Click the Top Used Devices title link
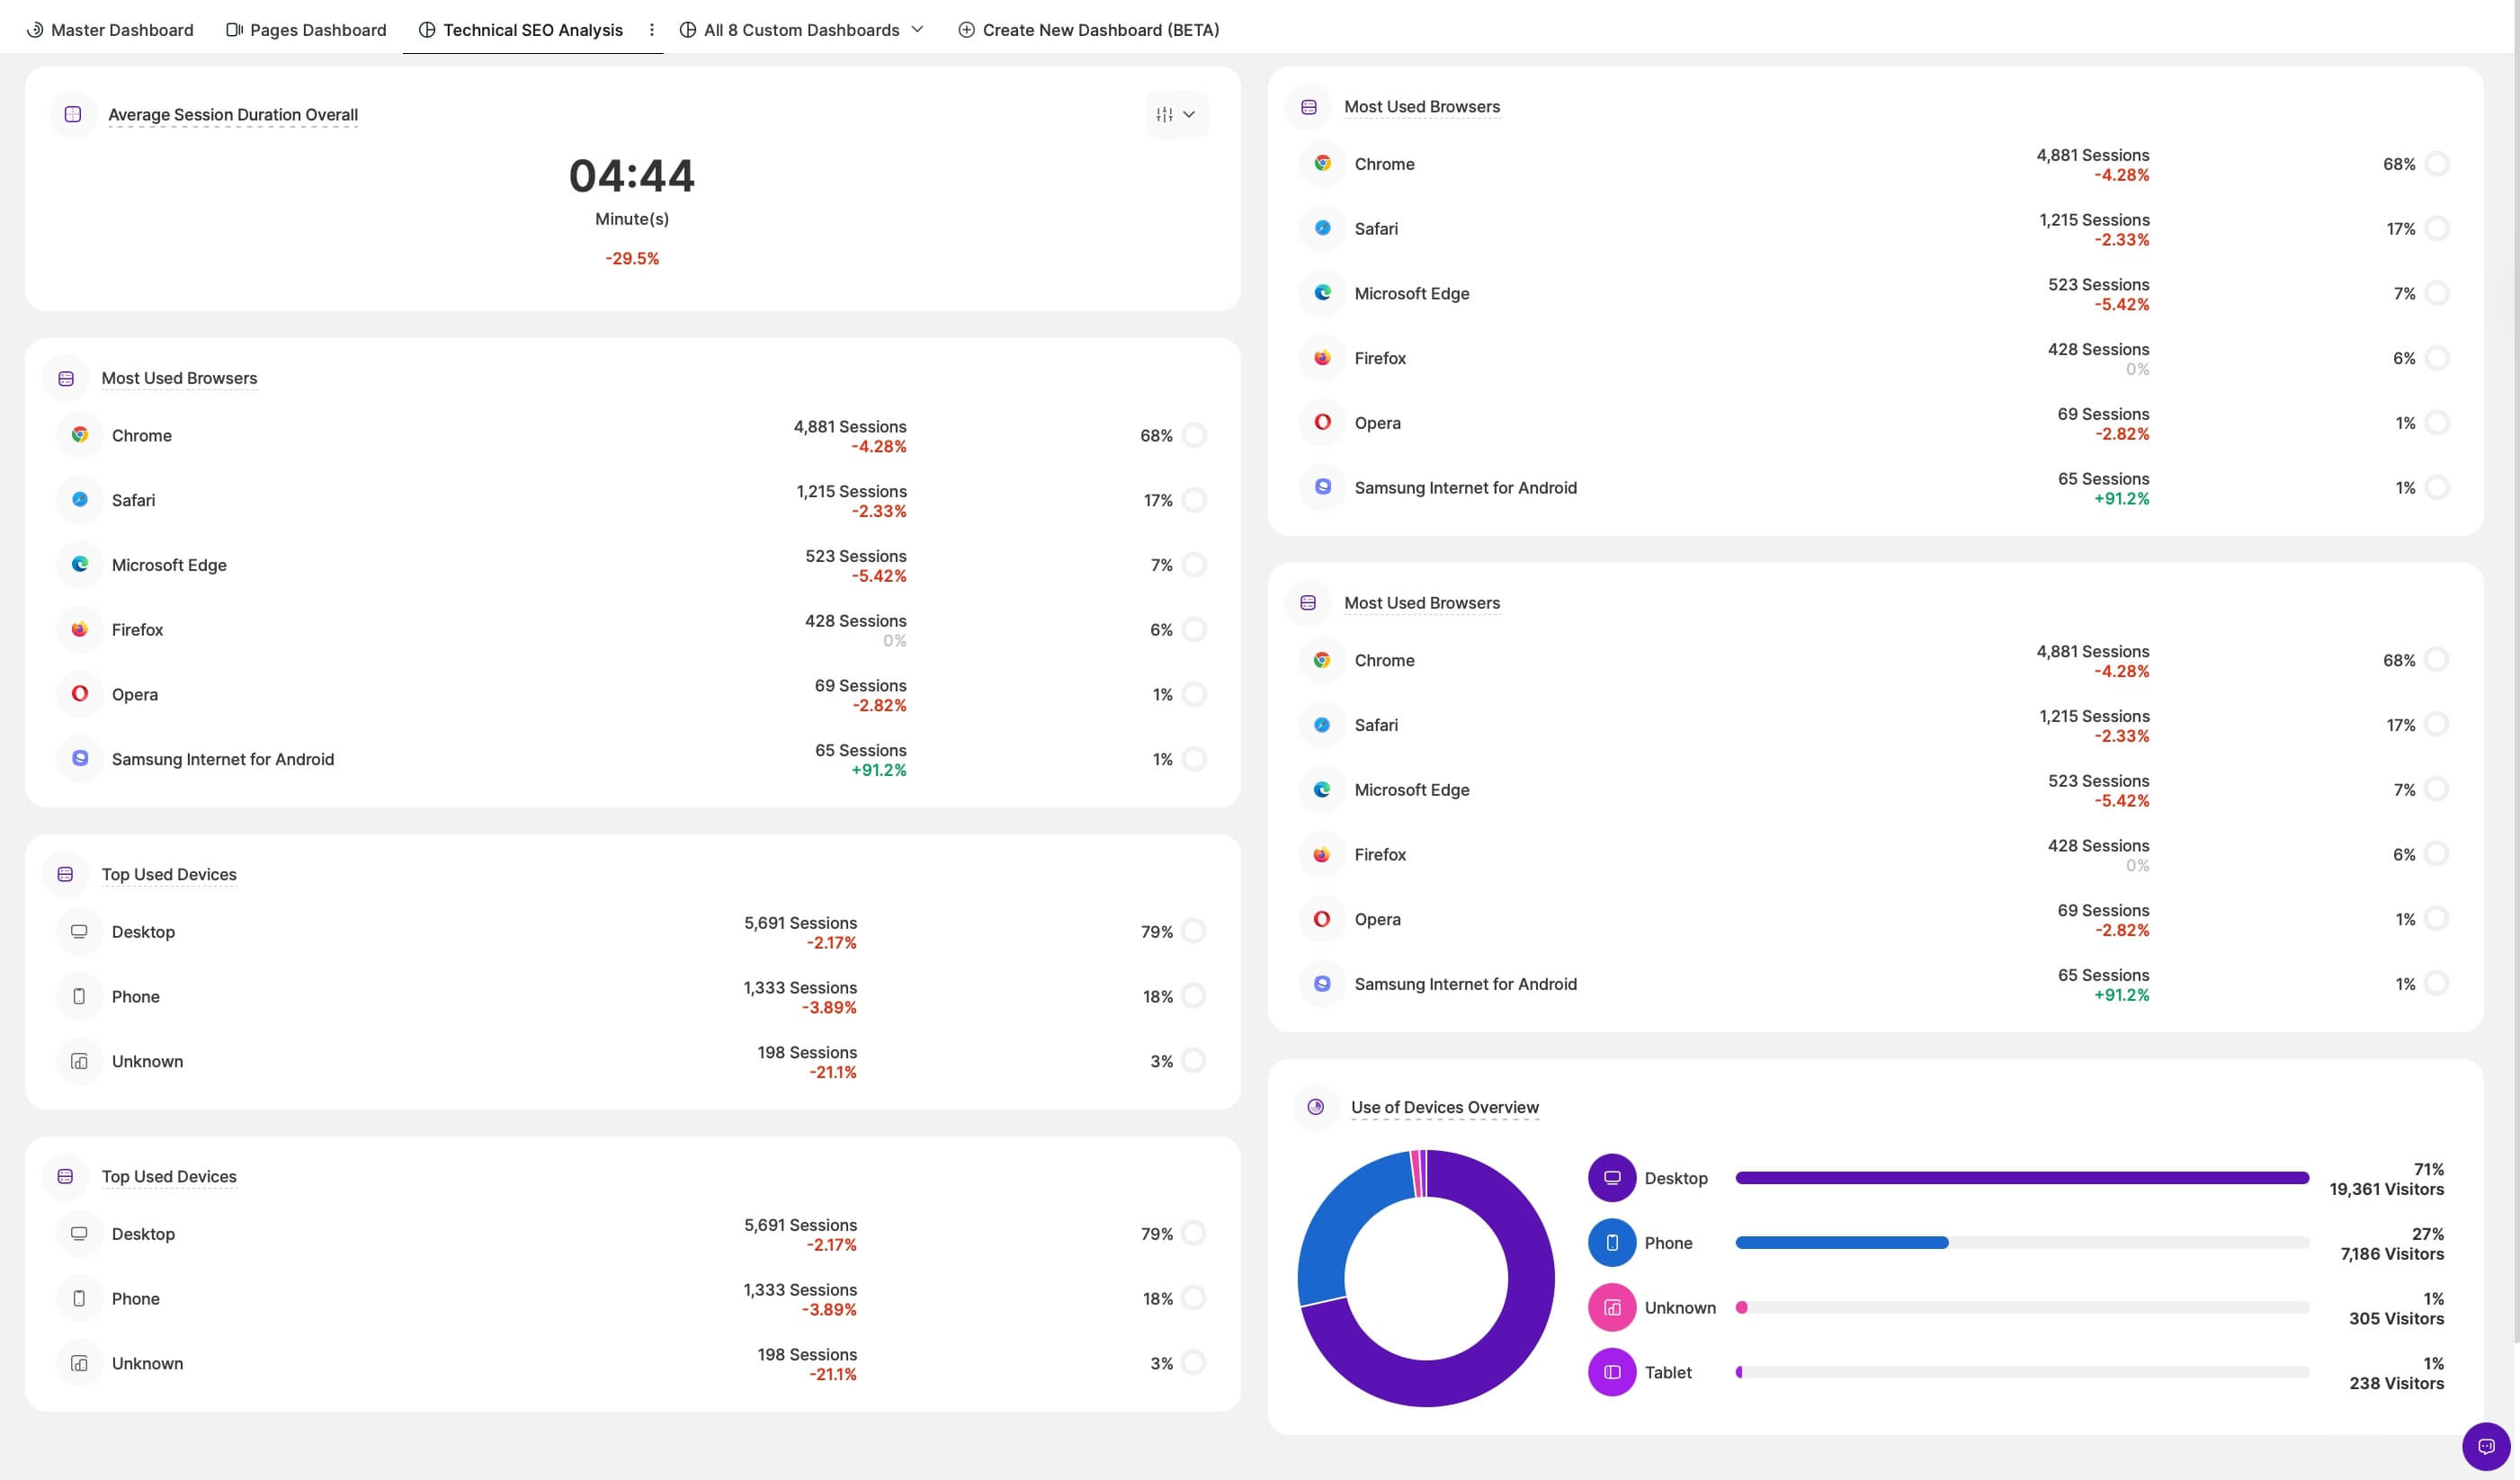Image resolution: width=2520 pixels, height=1480 pixels. pos(169,874)
